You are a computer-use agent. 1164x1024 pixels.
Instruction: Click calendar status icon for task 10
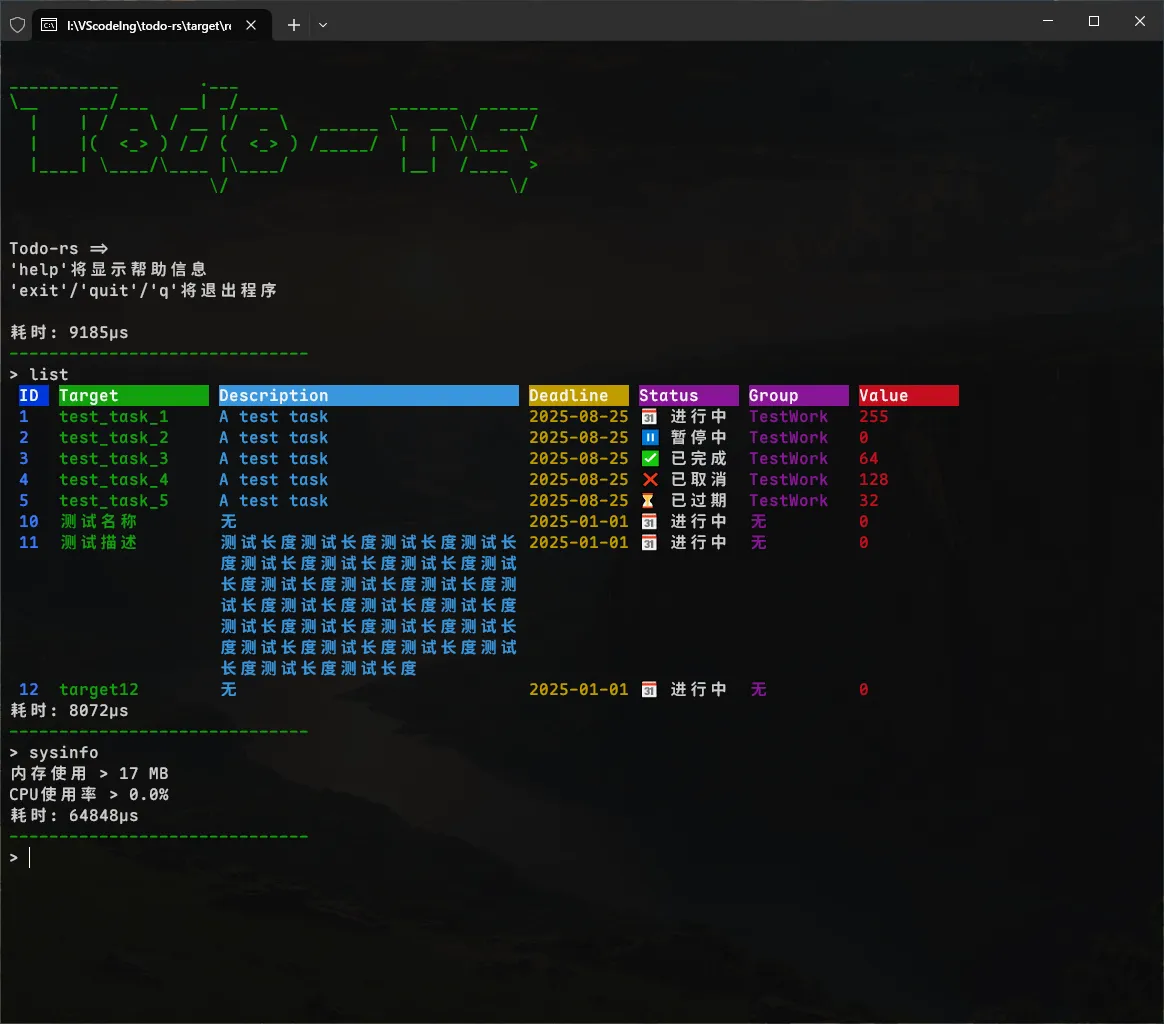tap(649, 521)
